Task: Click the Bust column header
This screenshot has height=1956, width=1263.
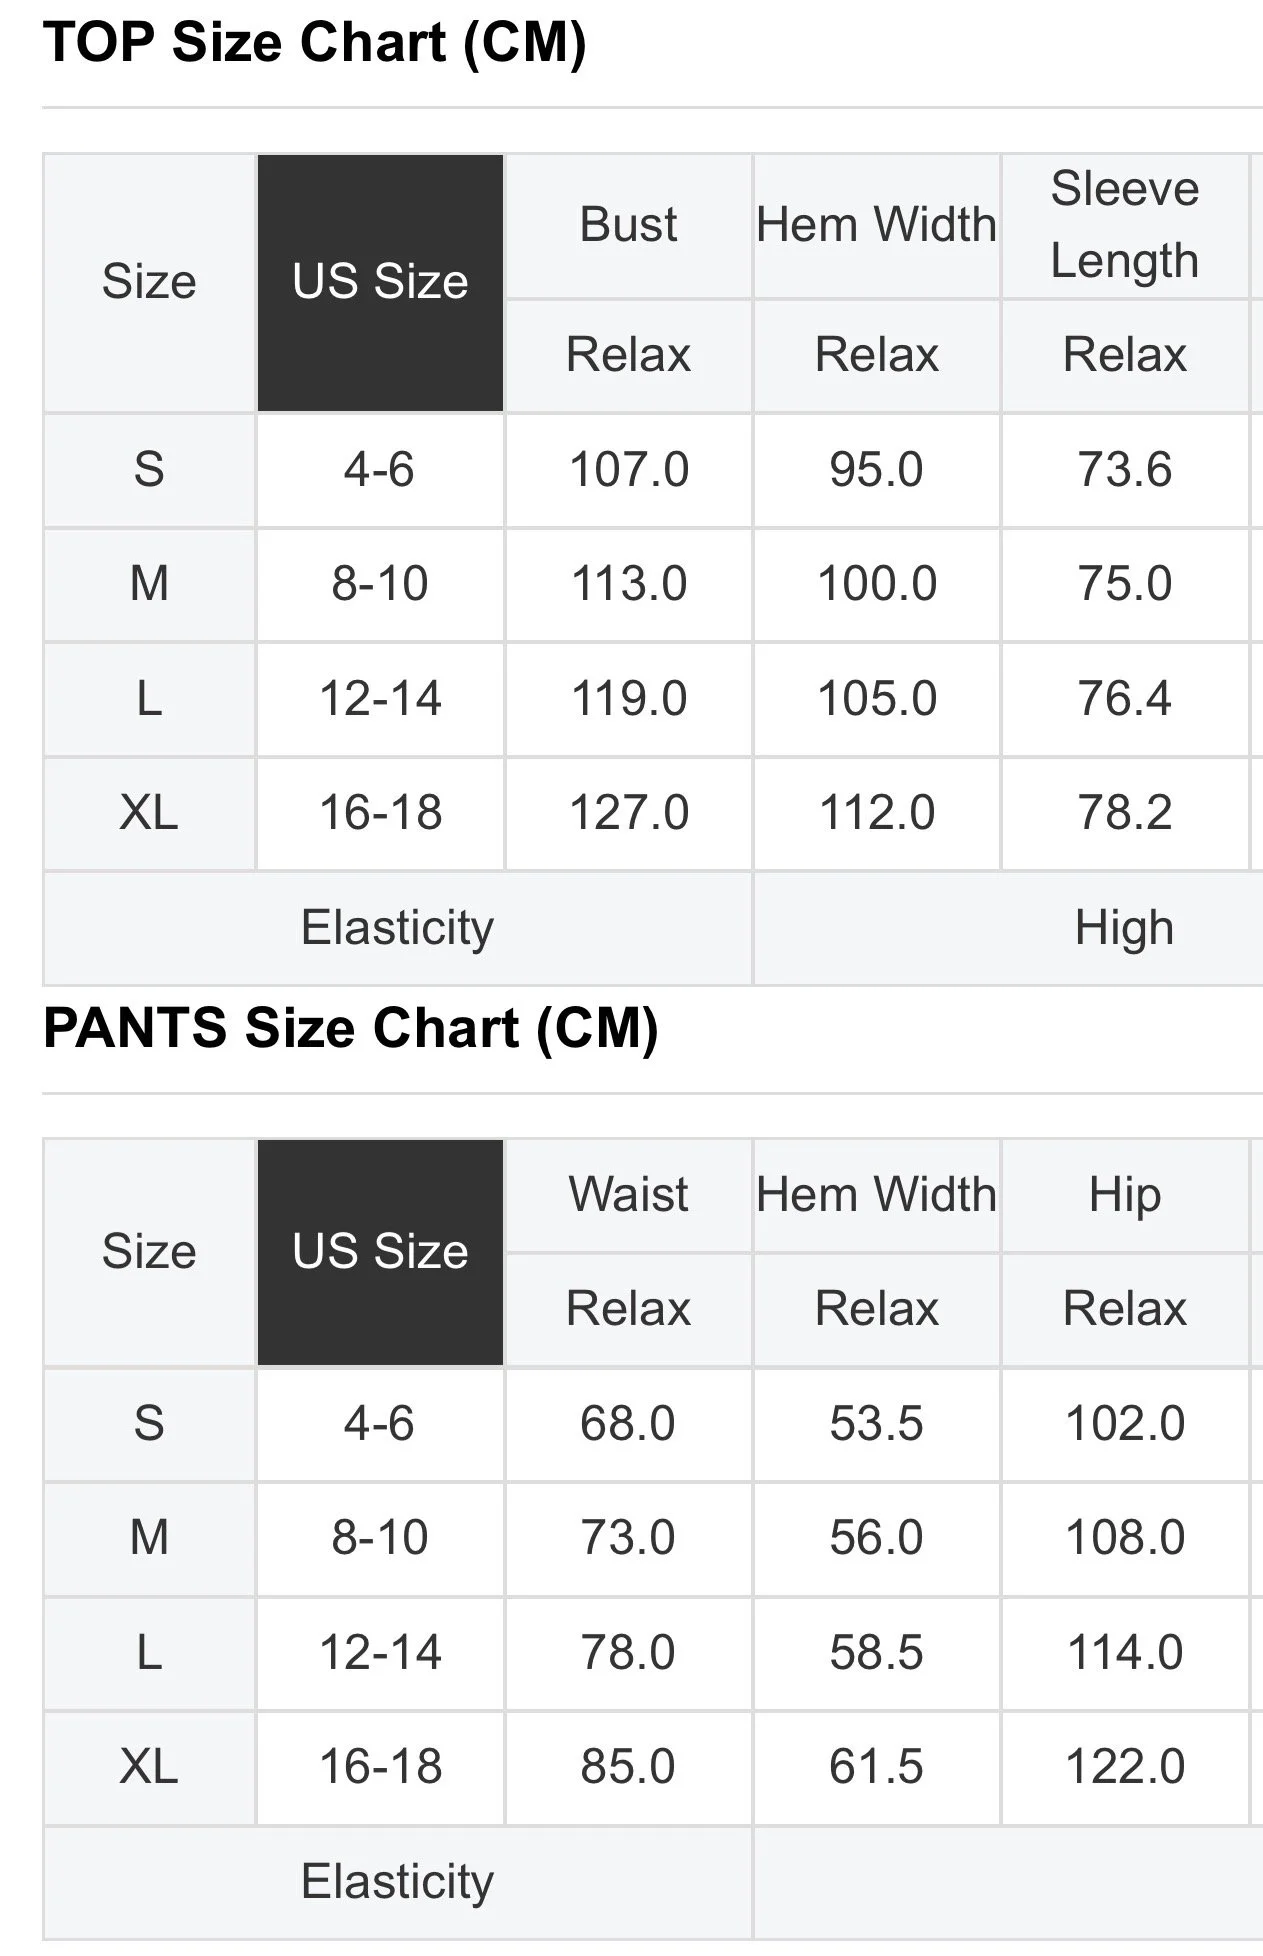Action: click(x=628, y=225)
